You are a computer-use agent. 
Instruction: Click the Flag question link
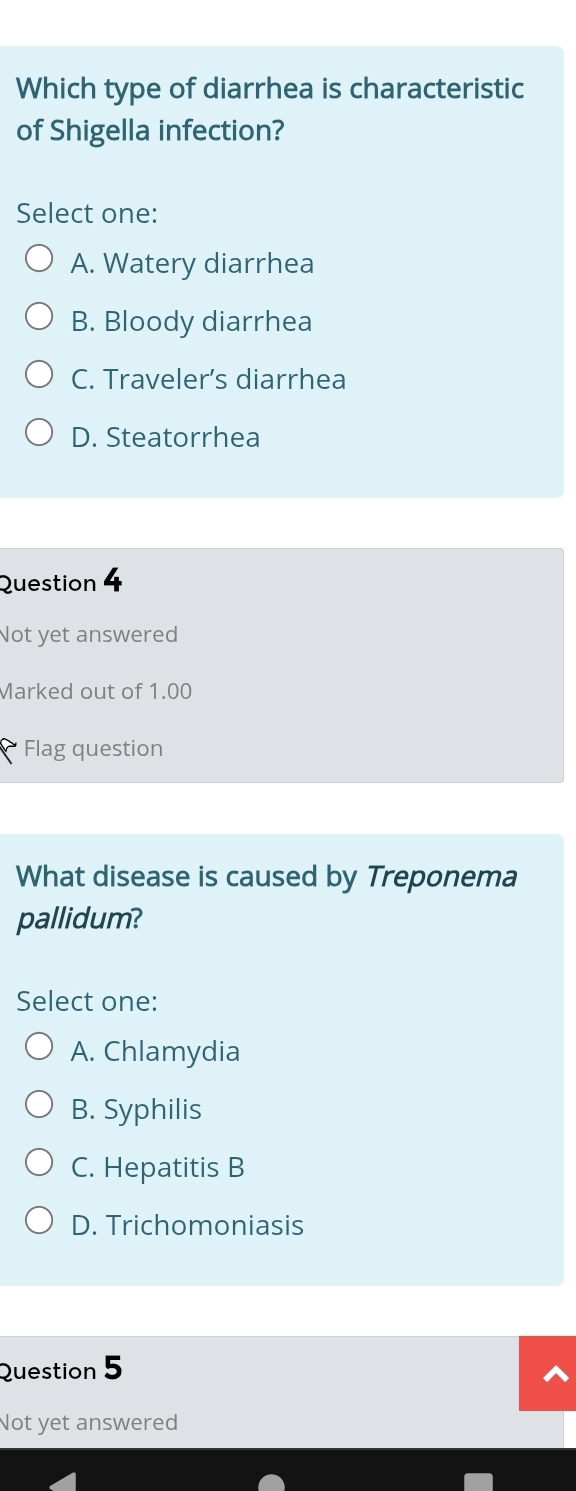coord(93,748)
